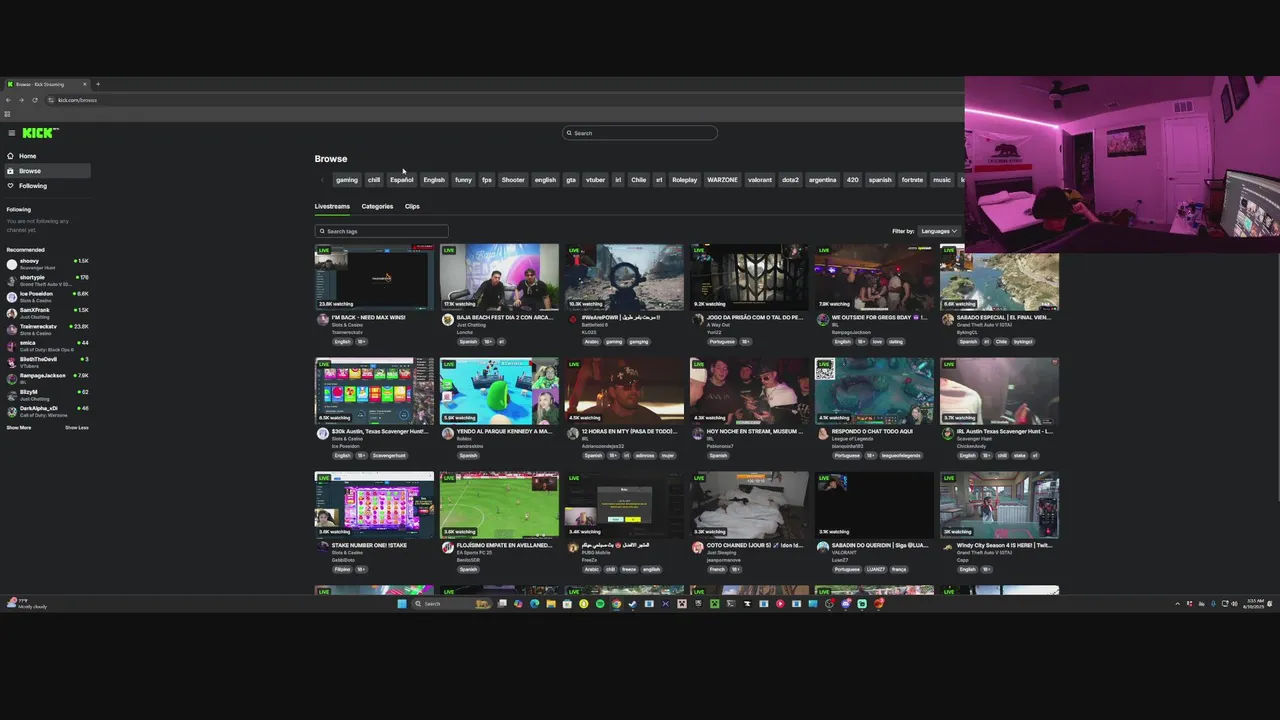
Task: Select the 420 tag chip
Action: tap(852, 180)
